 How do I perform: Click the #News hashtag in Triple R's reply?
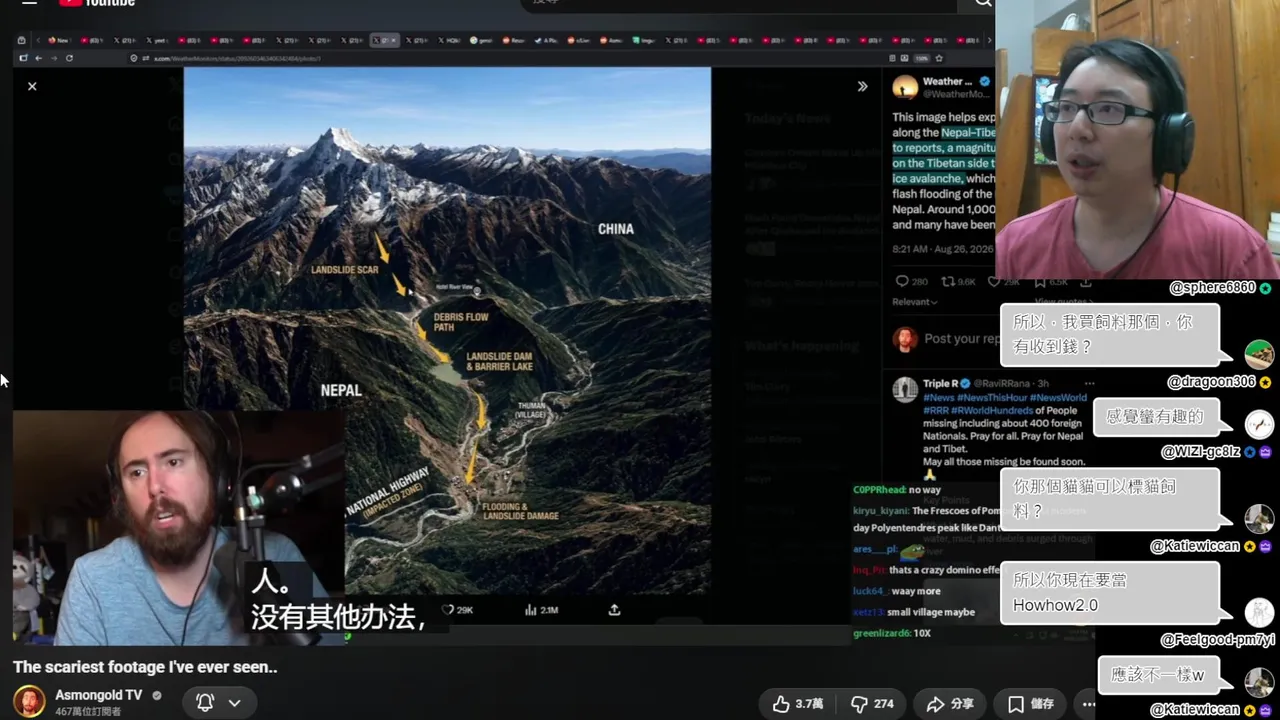coord(939,397)
